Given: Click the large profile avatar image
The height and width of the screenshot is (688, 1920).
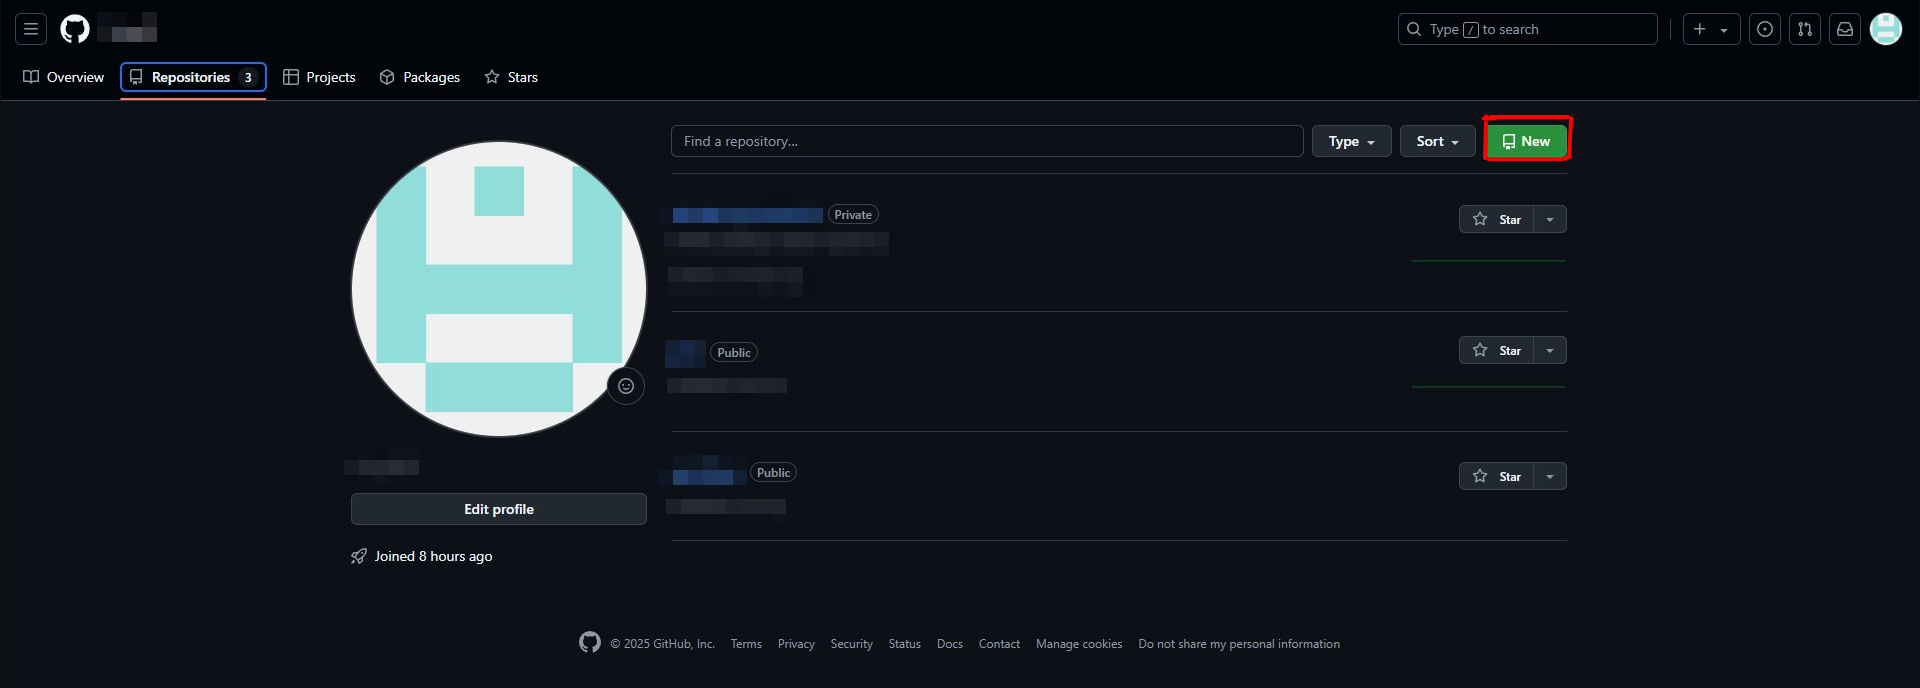Looking at the screenshot, I should tap(498, 288).
